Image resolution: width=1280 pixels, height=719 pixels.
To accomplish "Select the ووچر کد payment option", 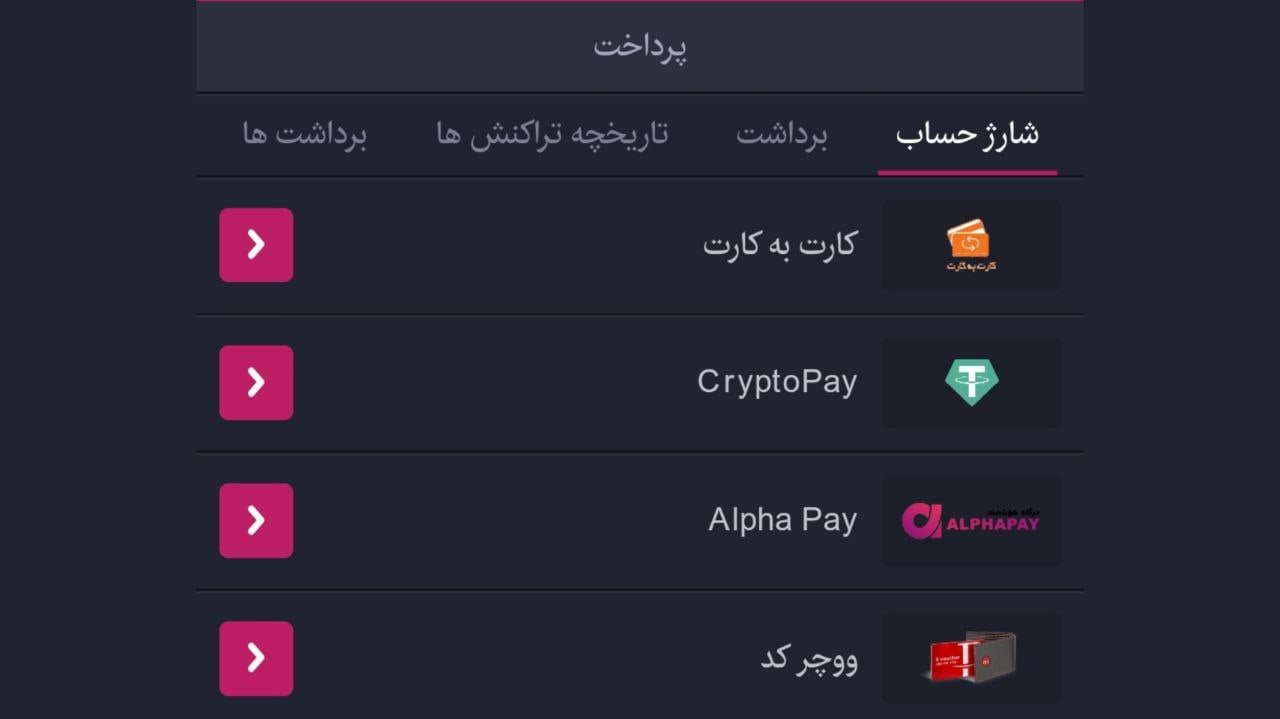I will (x=810, y=658).
